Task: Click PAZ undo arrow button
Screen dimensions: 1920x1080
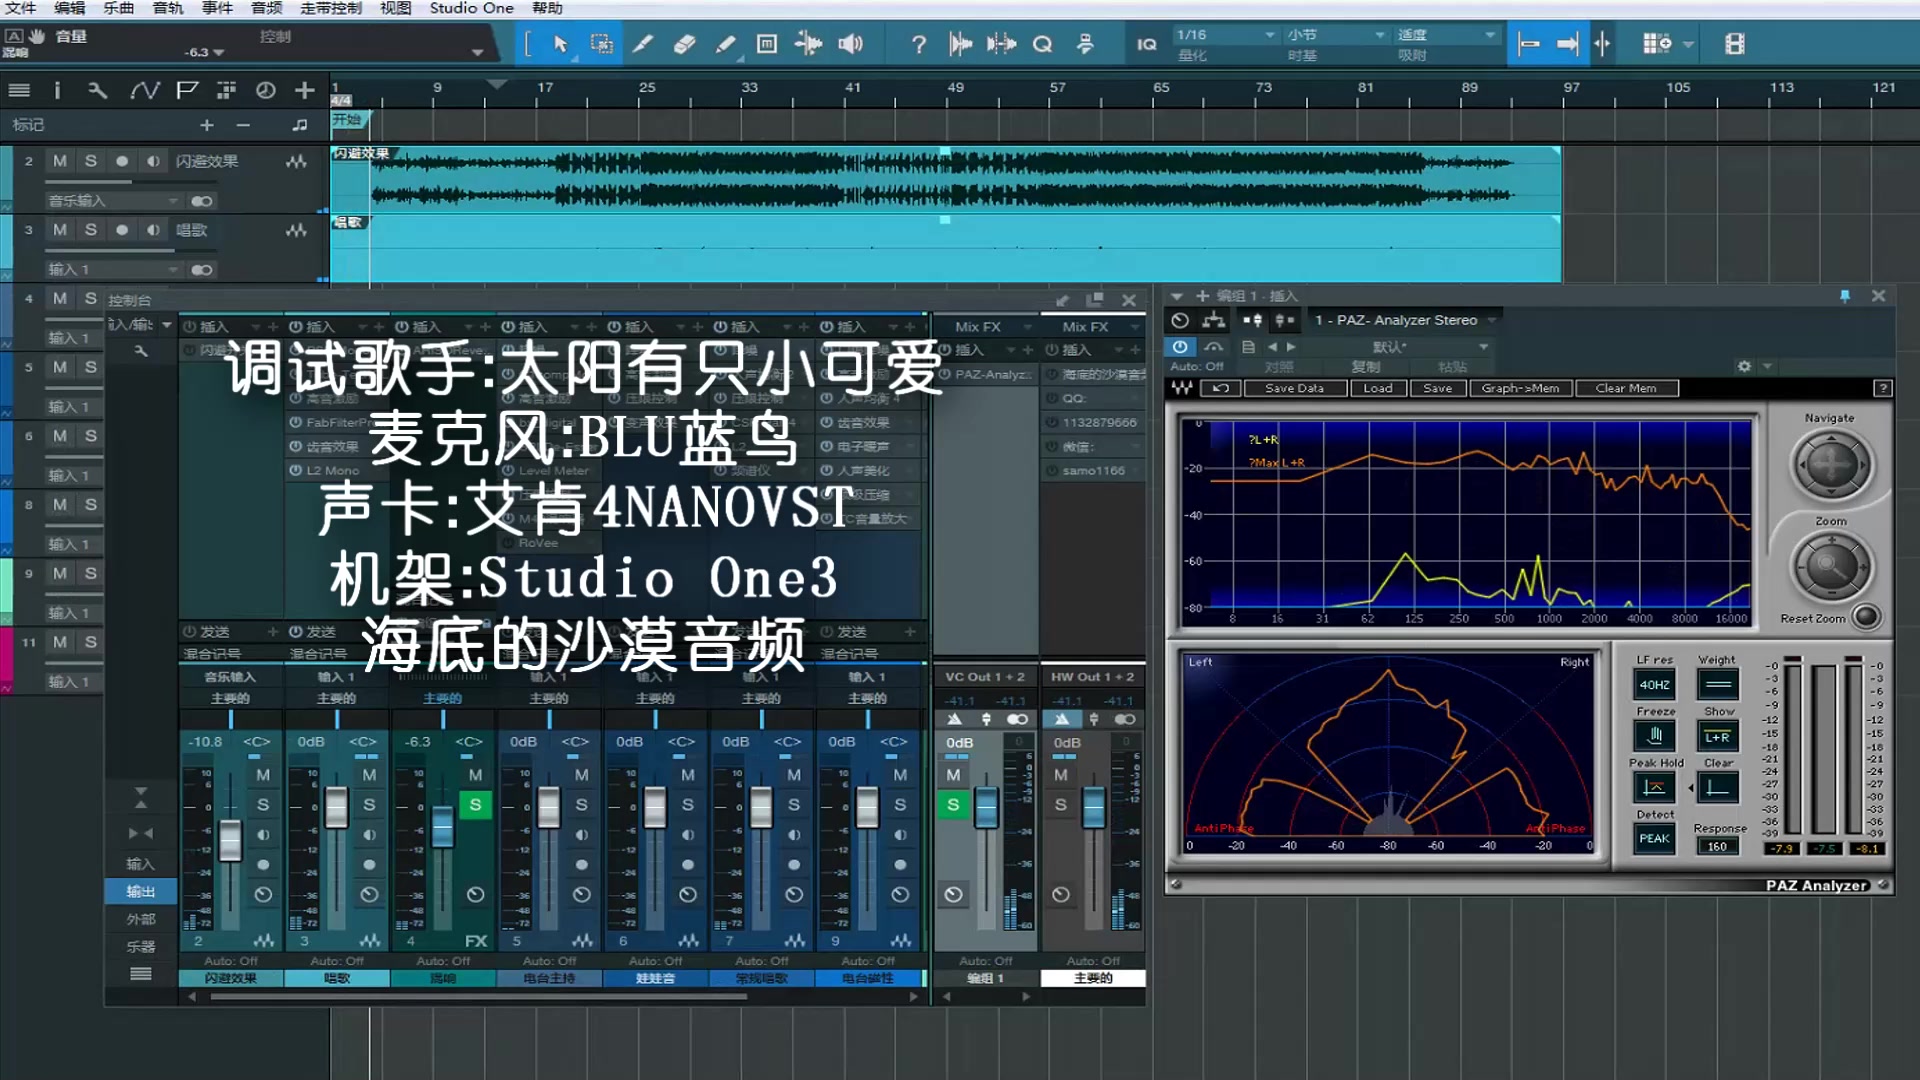Action: (1221, 388)
